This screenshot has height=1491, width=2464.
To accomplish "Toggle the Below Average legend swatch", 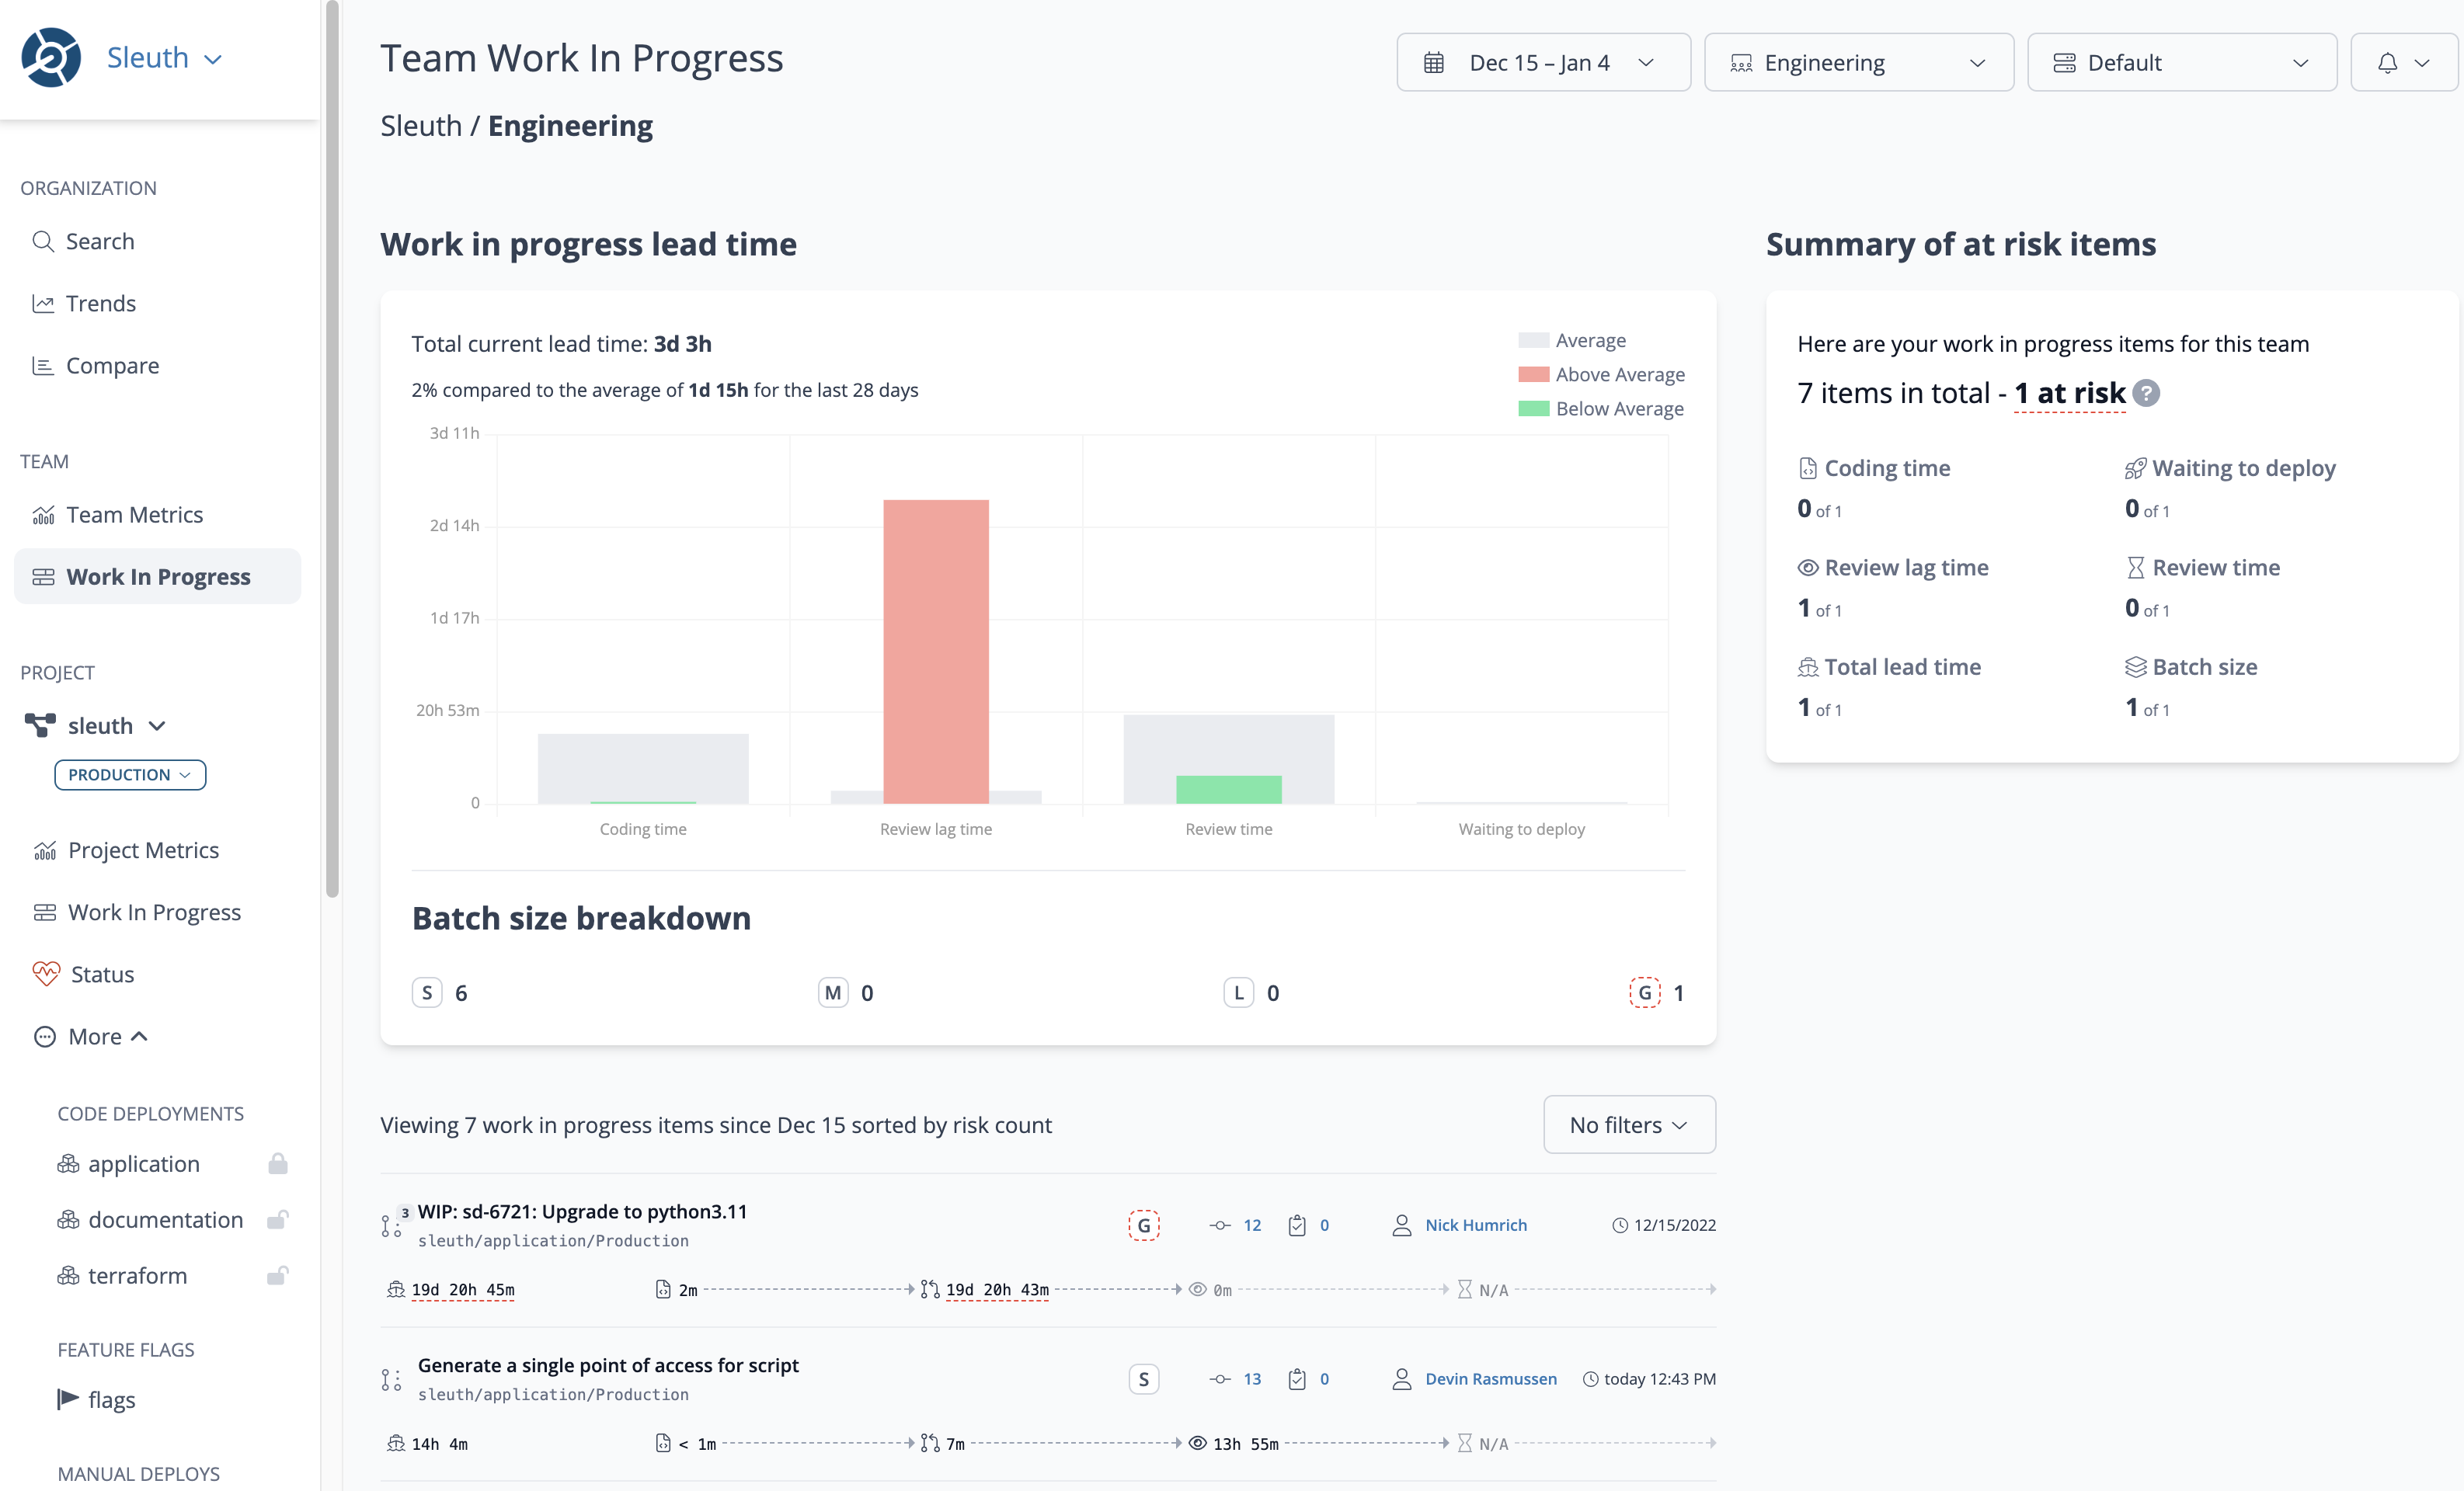I will [x=1533, y=408].
